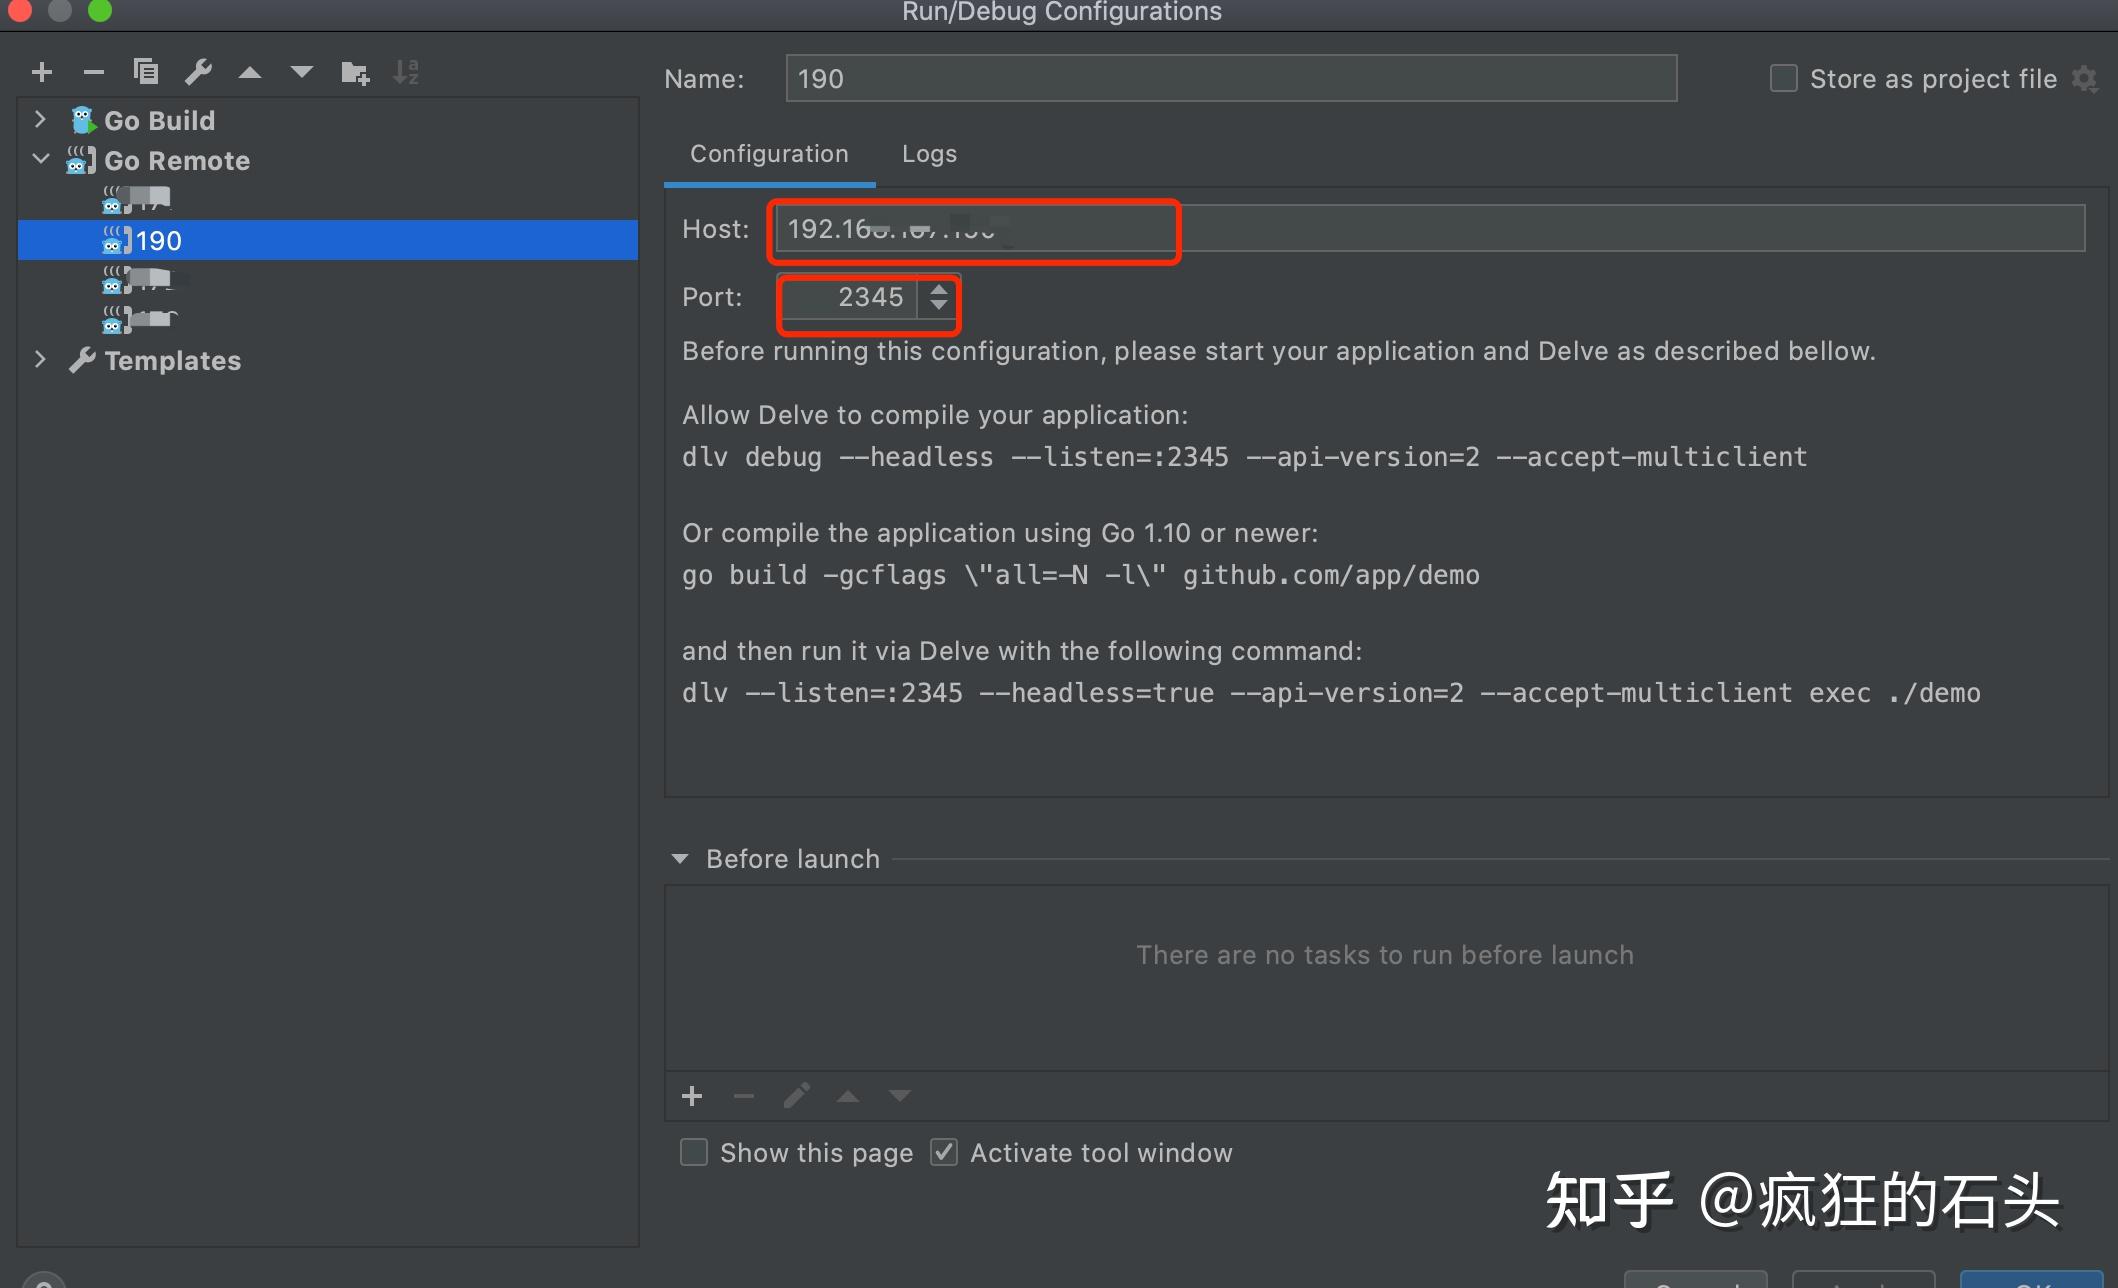Increment the Port value
The image size is (2118, 1288).
[938, 289]
